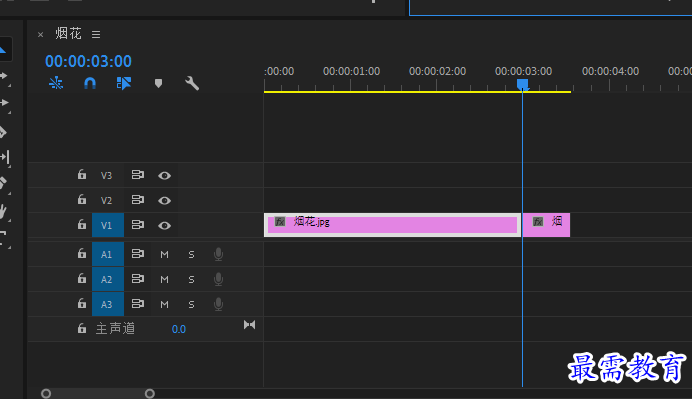Select the 烟花.jpg clip on V1
Viewport: 692px width, 399px height.
[392, 225]
